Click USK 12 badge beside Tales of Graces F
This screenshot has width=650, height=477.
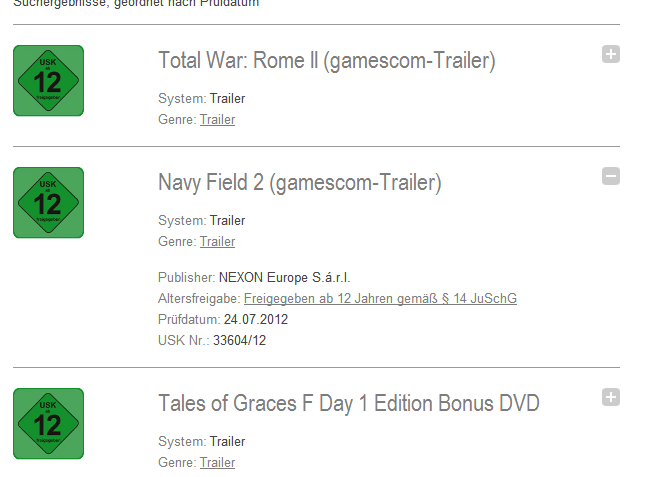pos(48,423)
